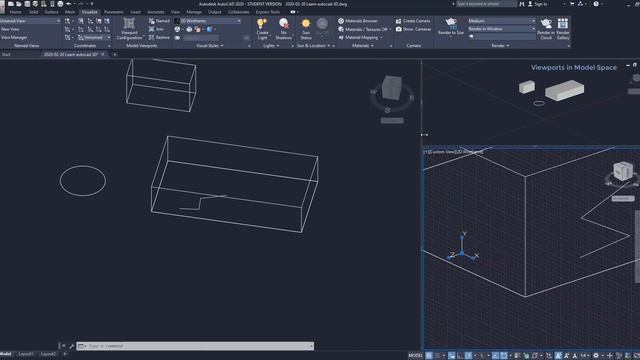Switch to the Solid ribbon tab
640x360 pixels.
pyautogui.click(x=33, y=12)
